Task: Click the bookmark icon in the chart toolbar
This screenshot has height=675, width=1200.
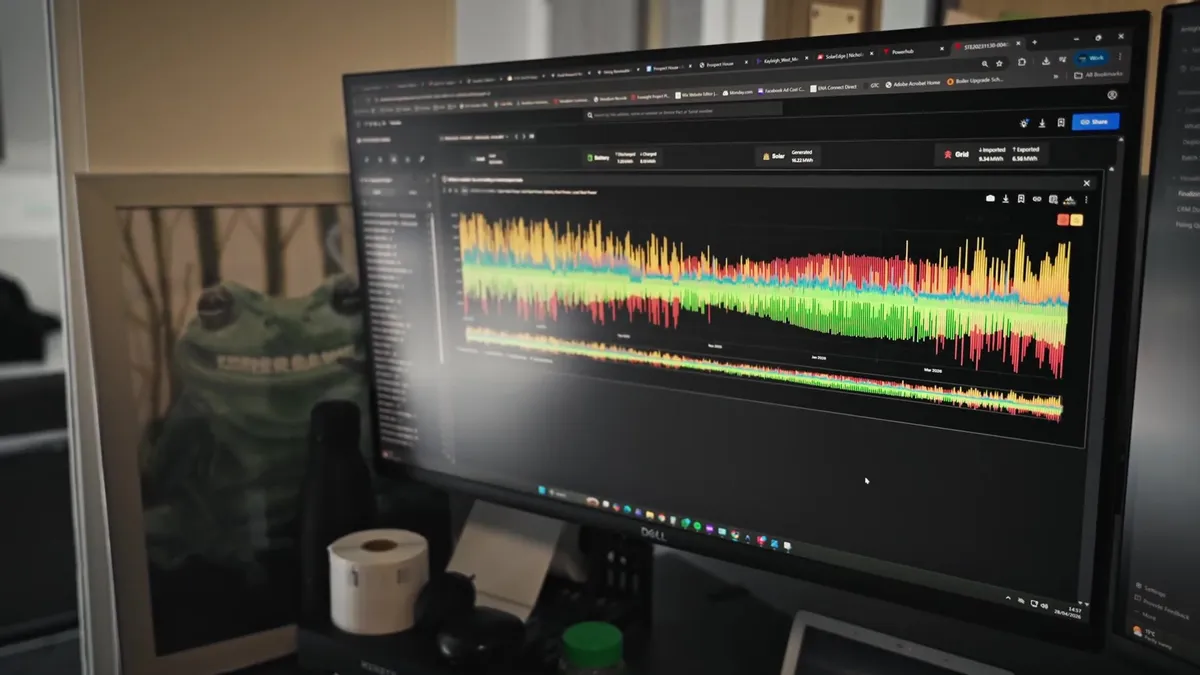Action: [x=1021, y=198]
